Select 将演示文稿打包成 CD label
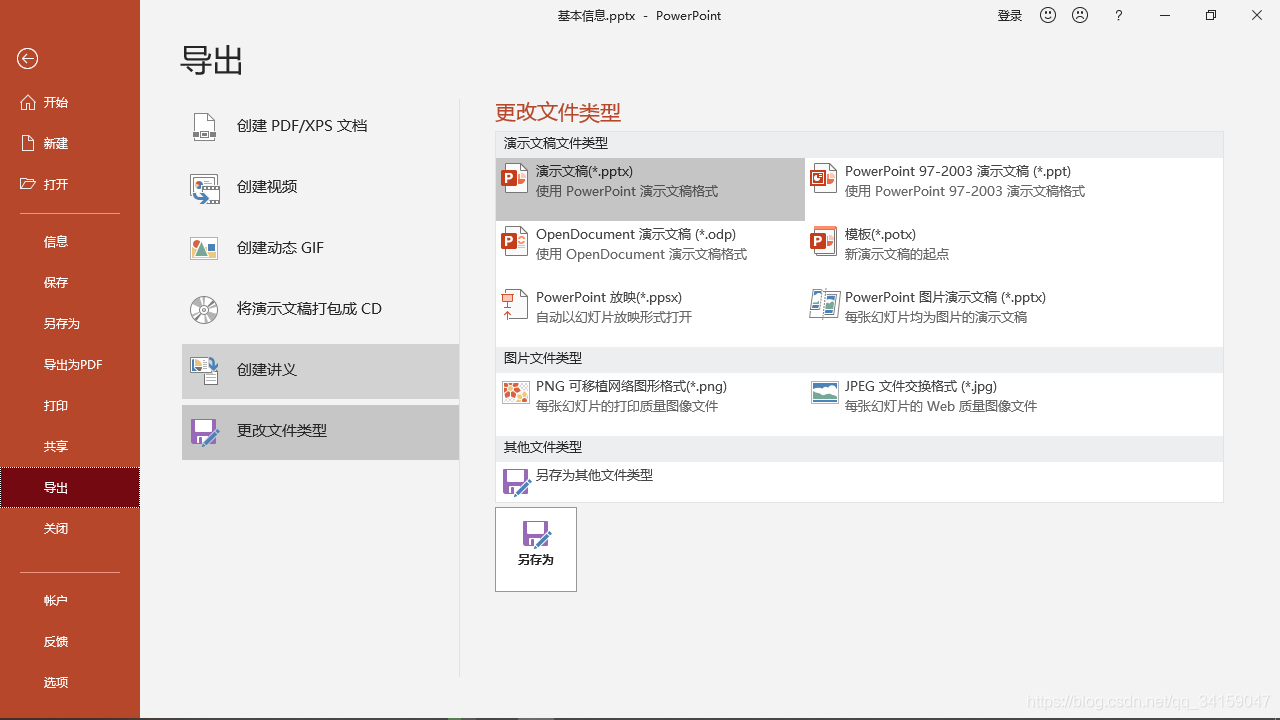Viewport: 1280px width, 720px height. click(x=309, y=309)
